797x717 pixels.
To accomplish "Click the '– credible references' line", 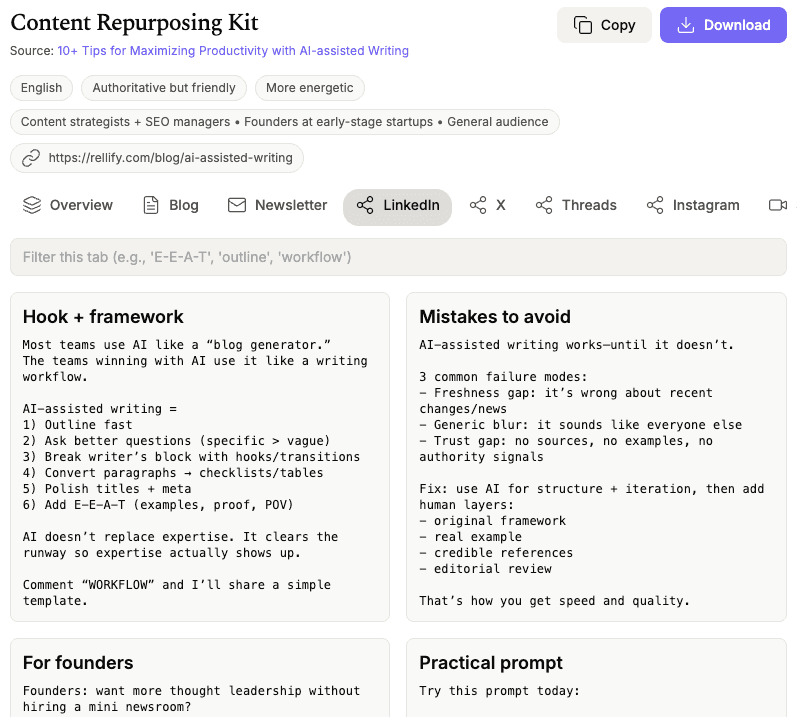I will 496,553.
